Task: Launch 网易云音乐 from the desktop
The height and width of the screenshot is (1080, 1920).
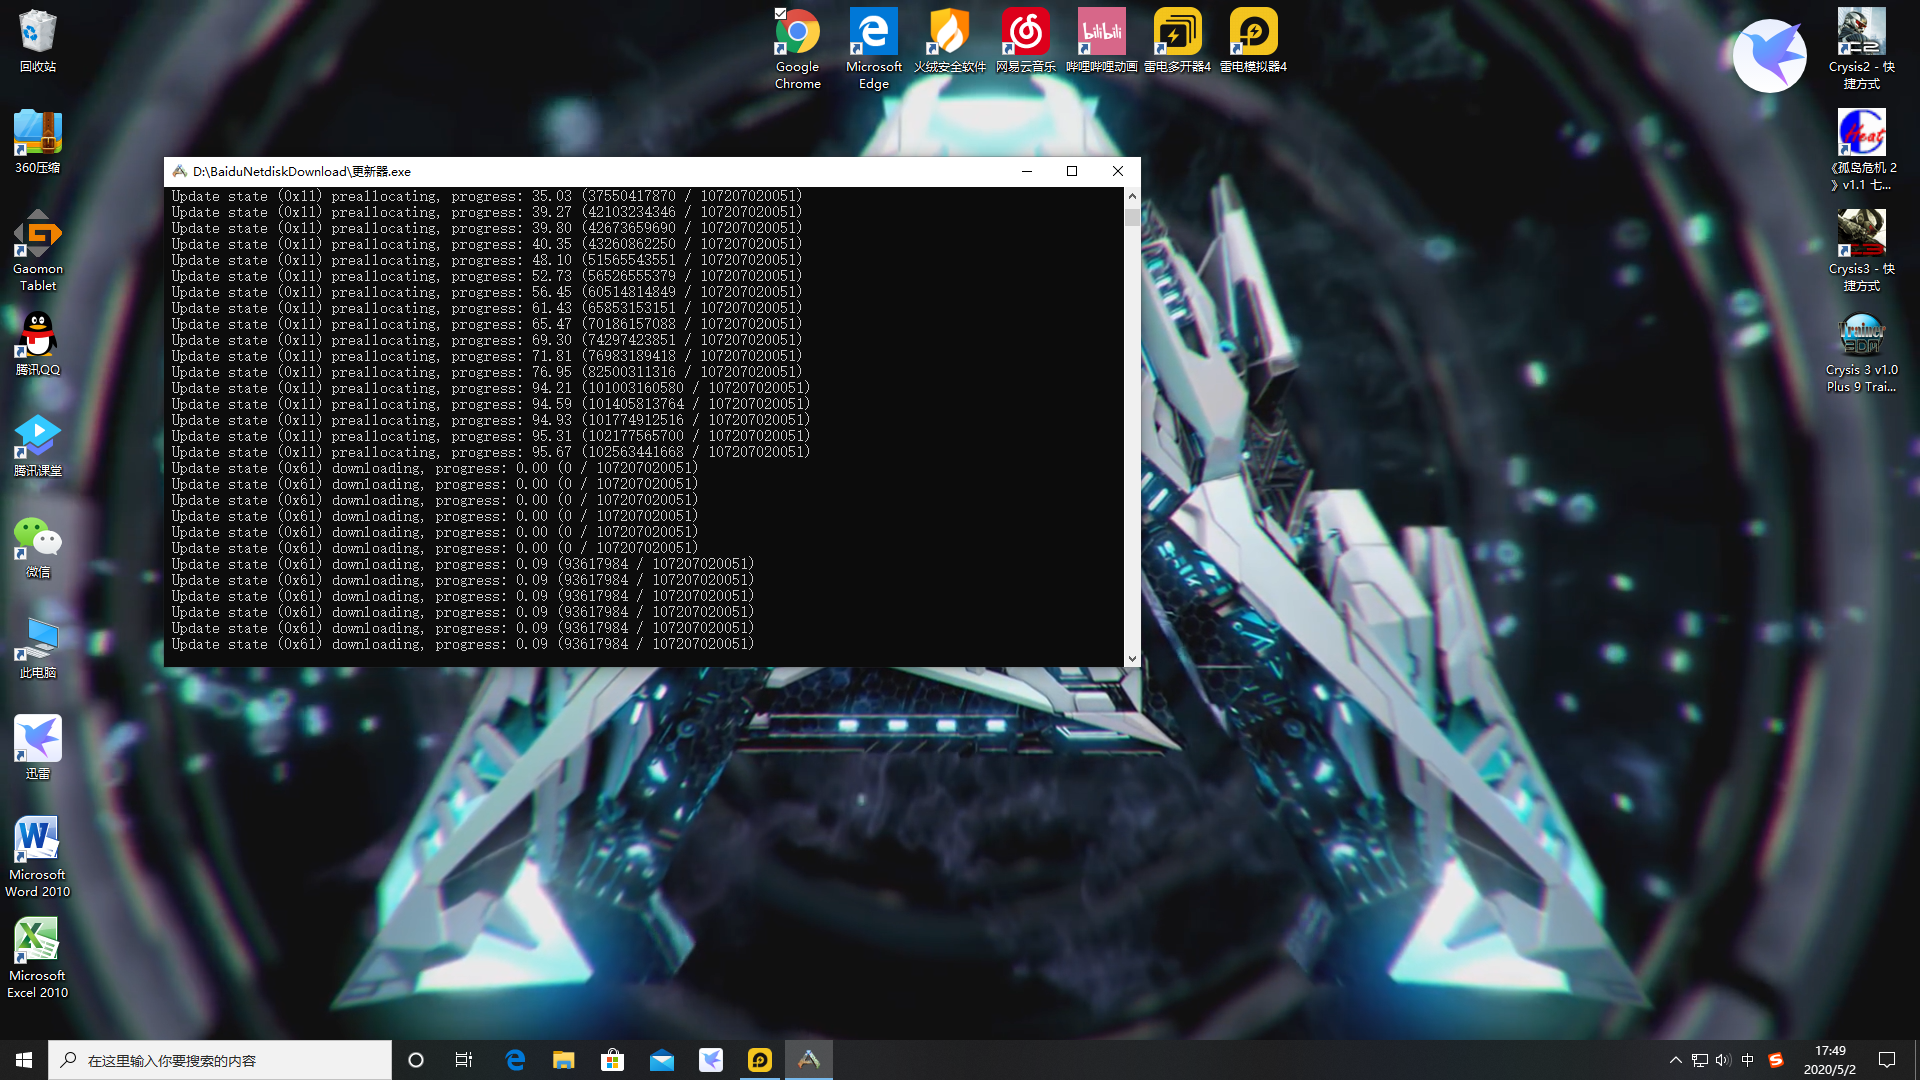Action: click(x=1025, y=41)
